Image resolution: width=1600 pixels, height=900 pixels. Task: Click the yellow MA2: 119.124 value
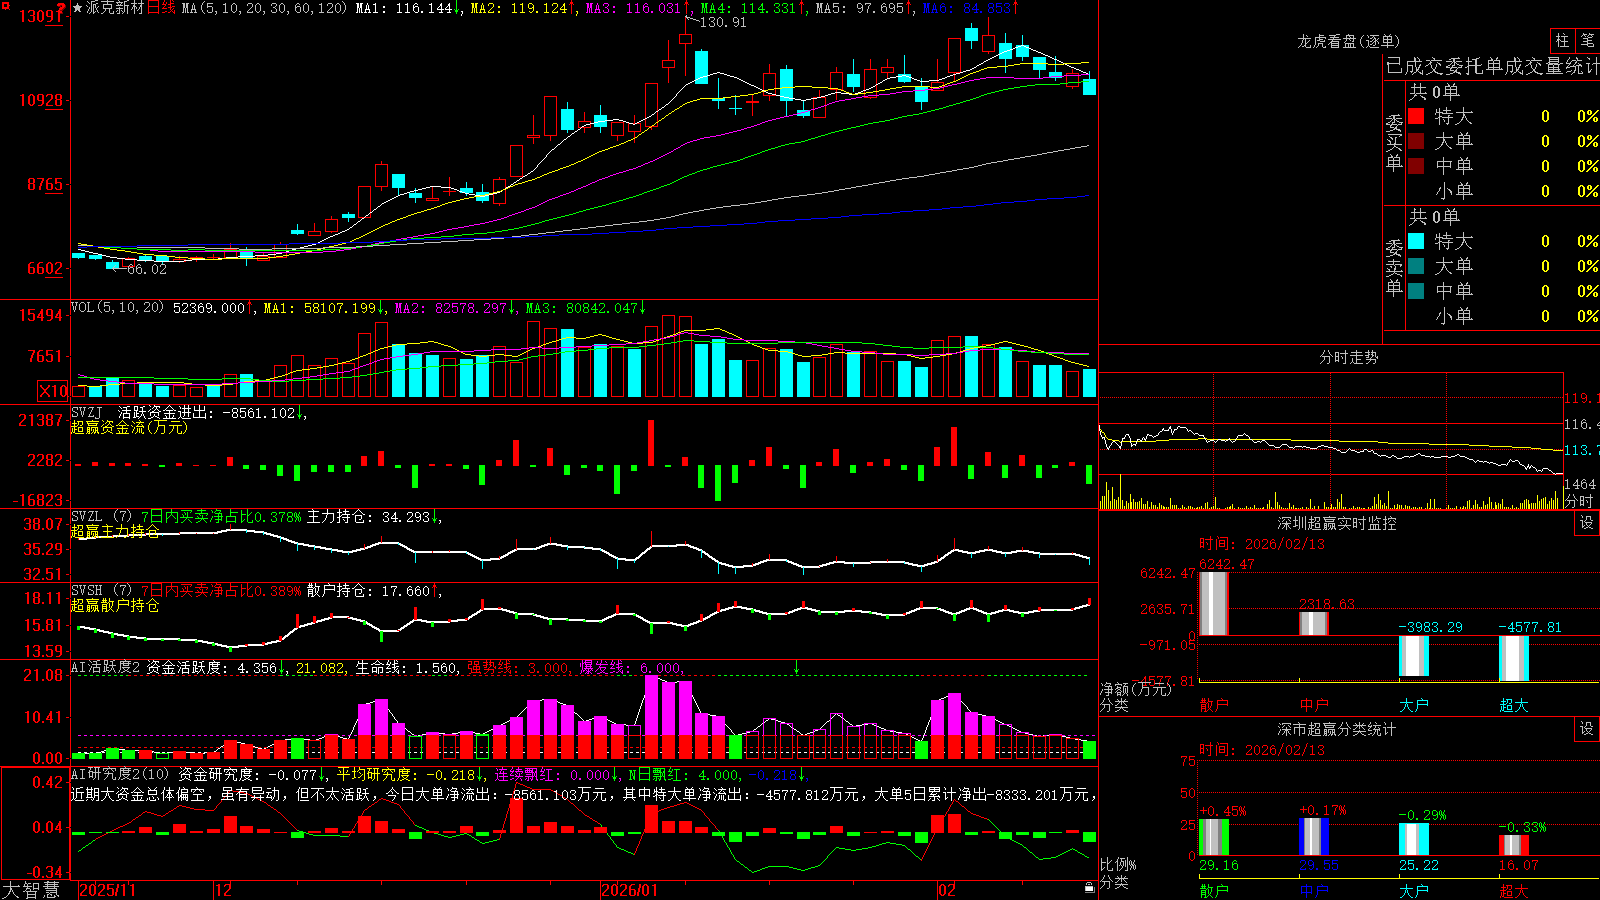click(x=519, y=8)
